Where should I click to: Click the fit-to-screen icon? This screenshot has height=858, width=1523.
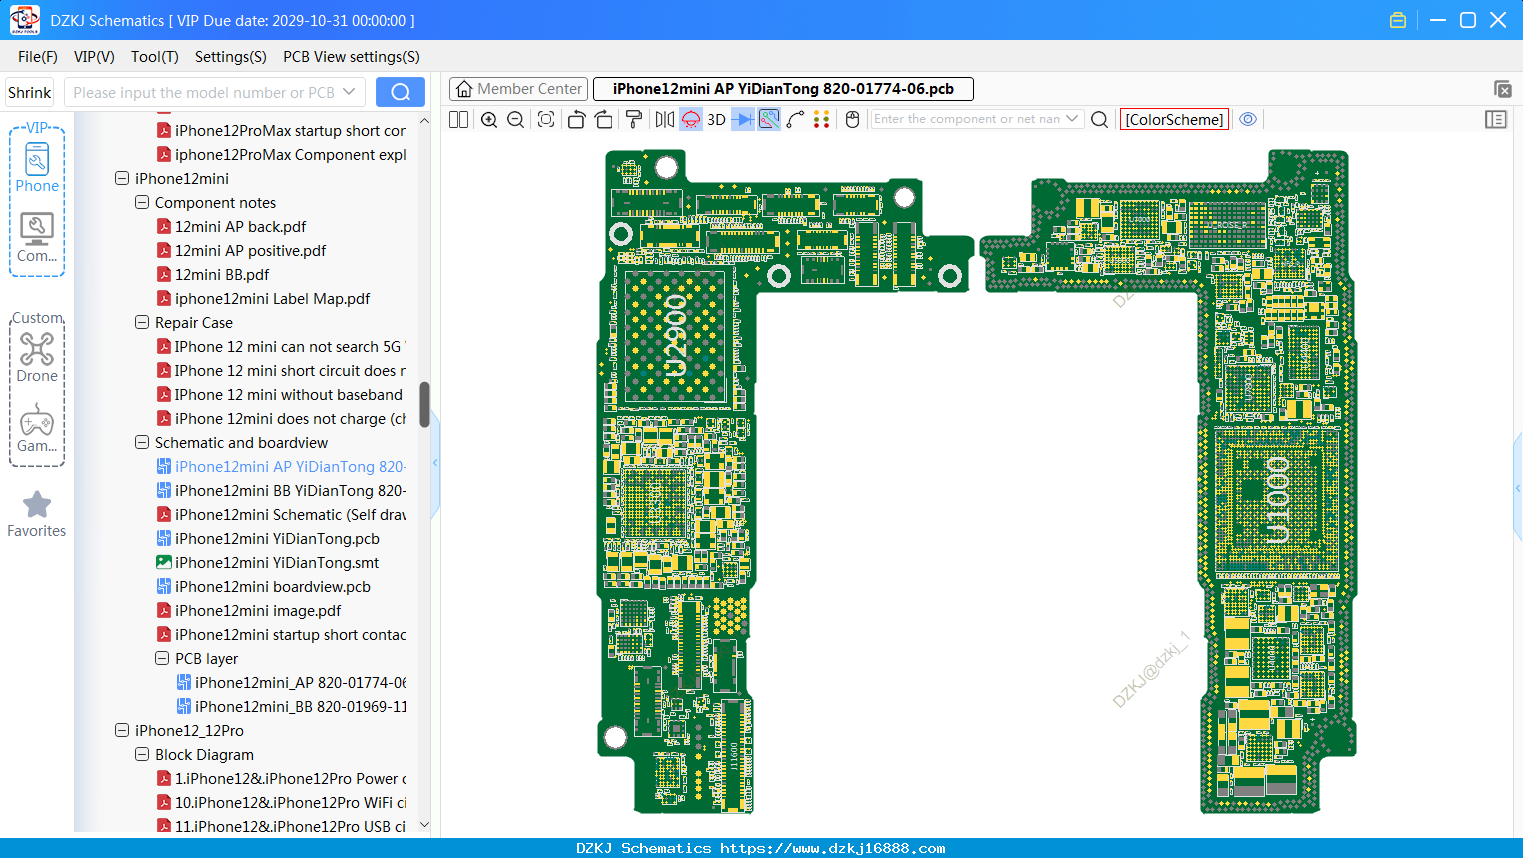point(546,119)
